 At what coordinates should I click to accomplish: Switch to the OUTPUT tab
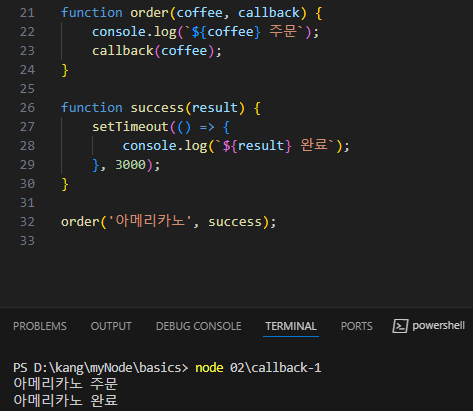[x=111, y=326]
